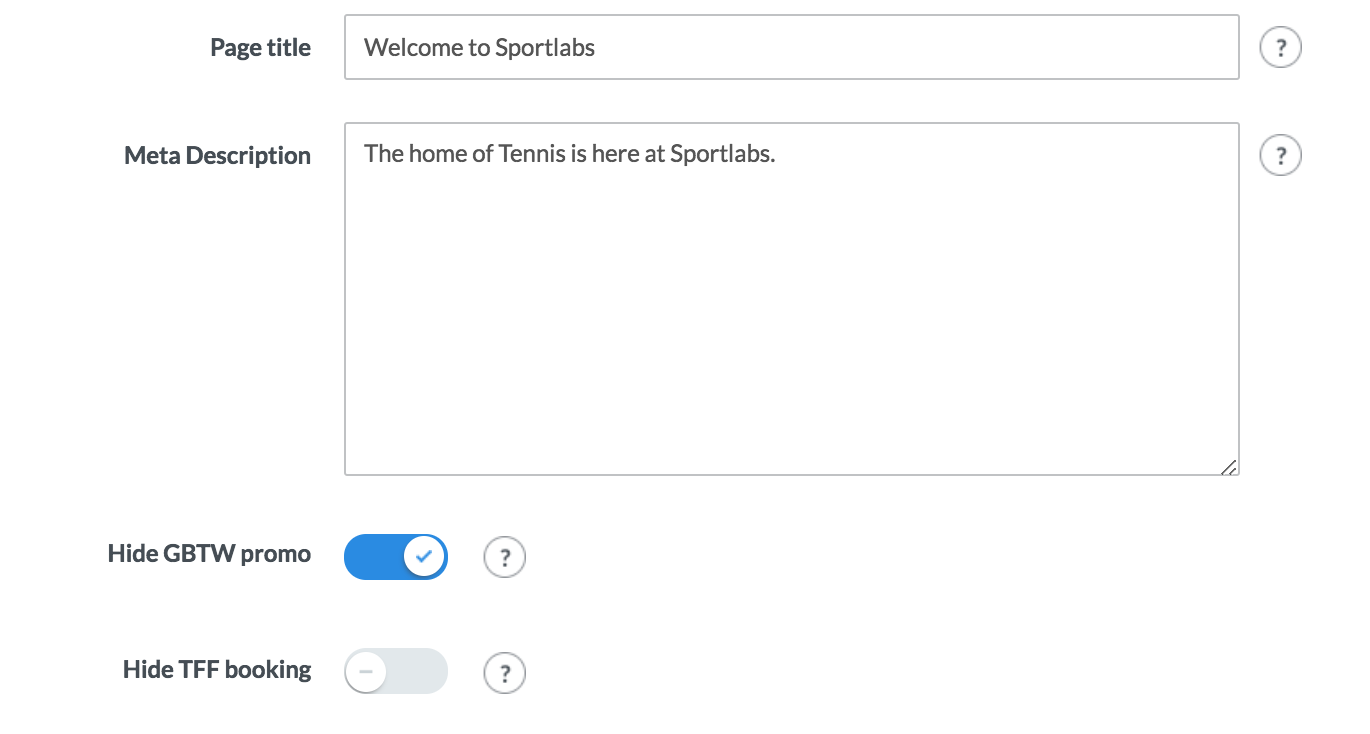Place cursor in "Welcome to Sportlabs" text

pyautogui.click(x=479, y=47)
